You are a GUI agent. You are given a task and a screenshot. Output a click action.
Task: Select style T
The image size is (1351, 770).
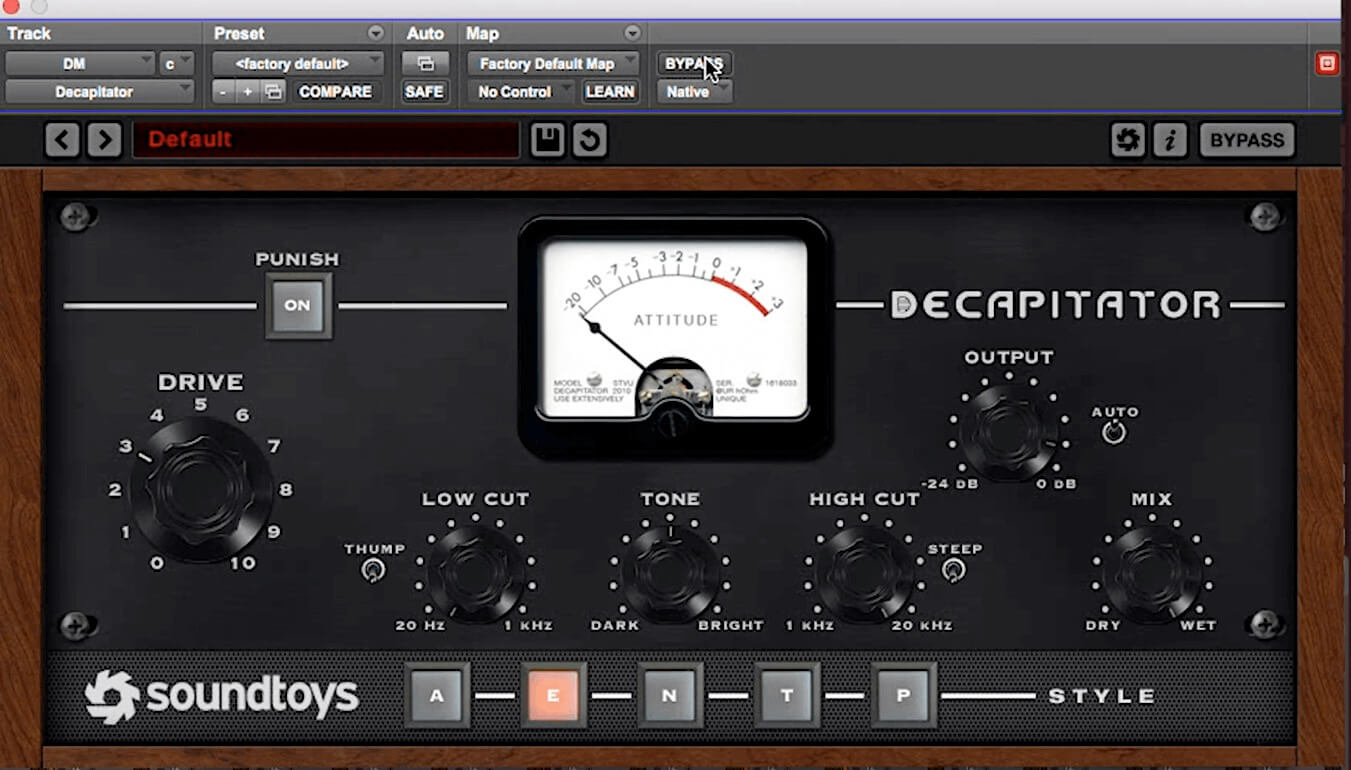pos(787,695)
